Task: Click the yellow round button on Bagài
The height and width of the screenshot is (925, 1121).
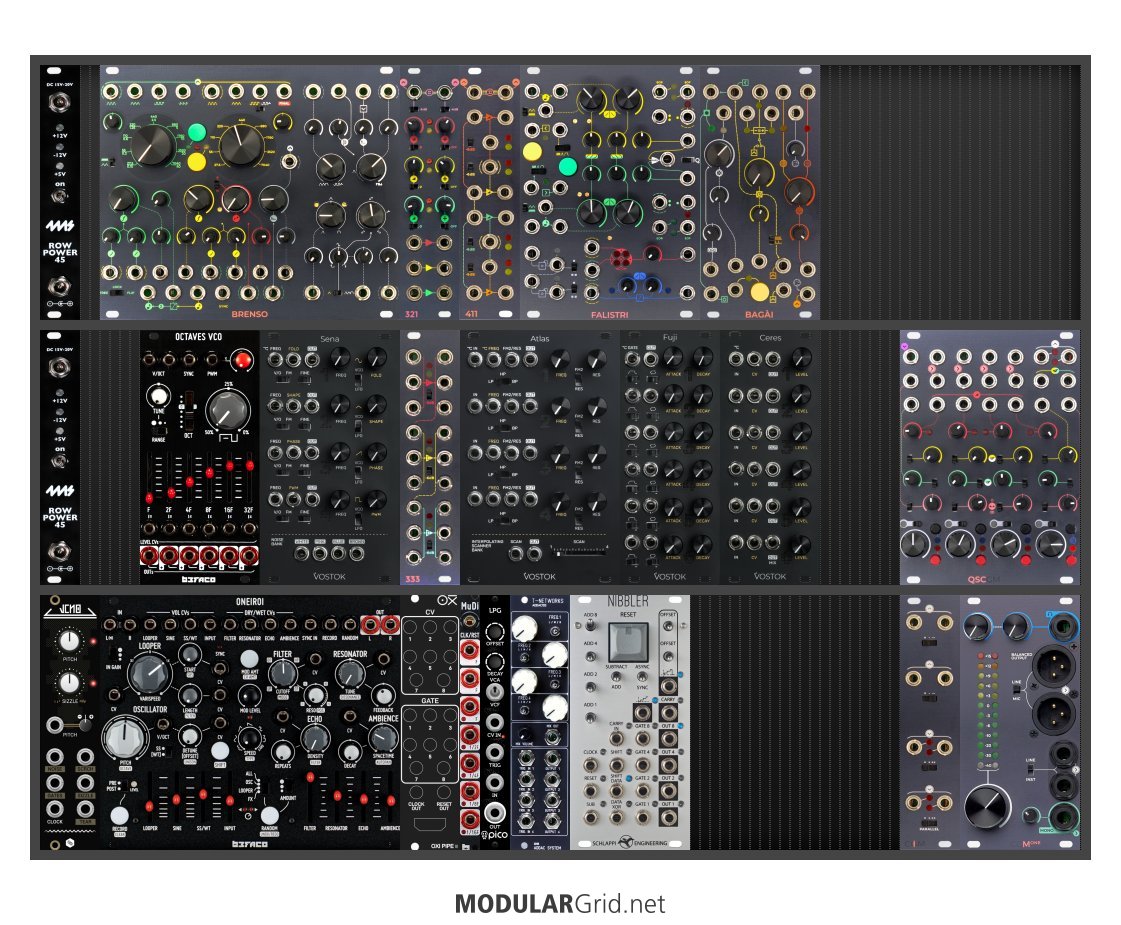Action: coord(760,292)
